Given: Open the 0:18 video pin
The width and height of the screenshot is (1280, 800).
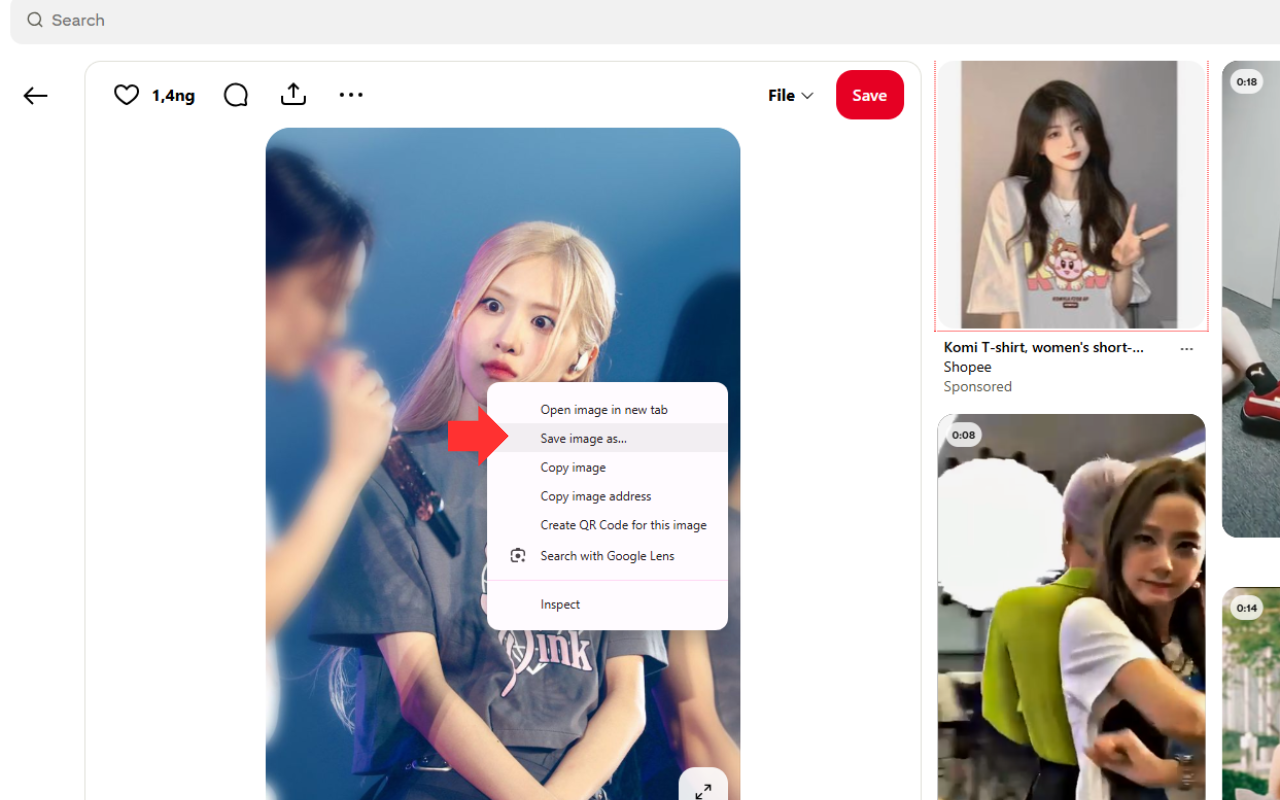Looking at the screenshot, I should tap(1251, 299).
